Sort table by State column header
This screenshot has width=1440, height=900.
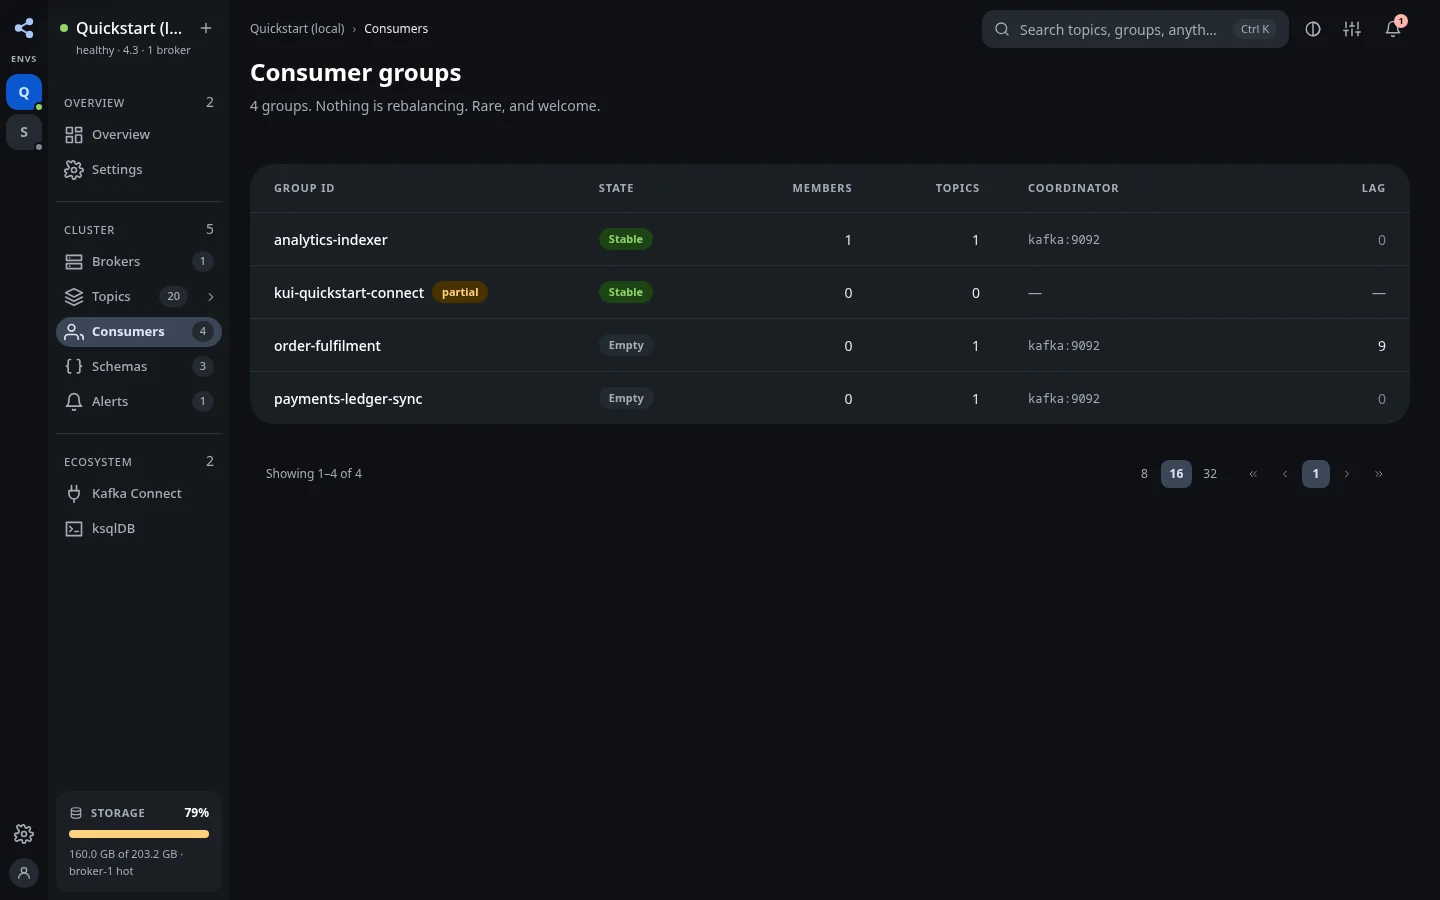point(616,188)
